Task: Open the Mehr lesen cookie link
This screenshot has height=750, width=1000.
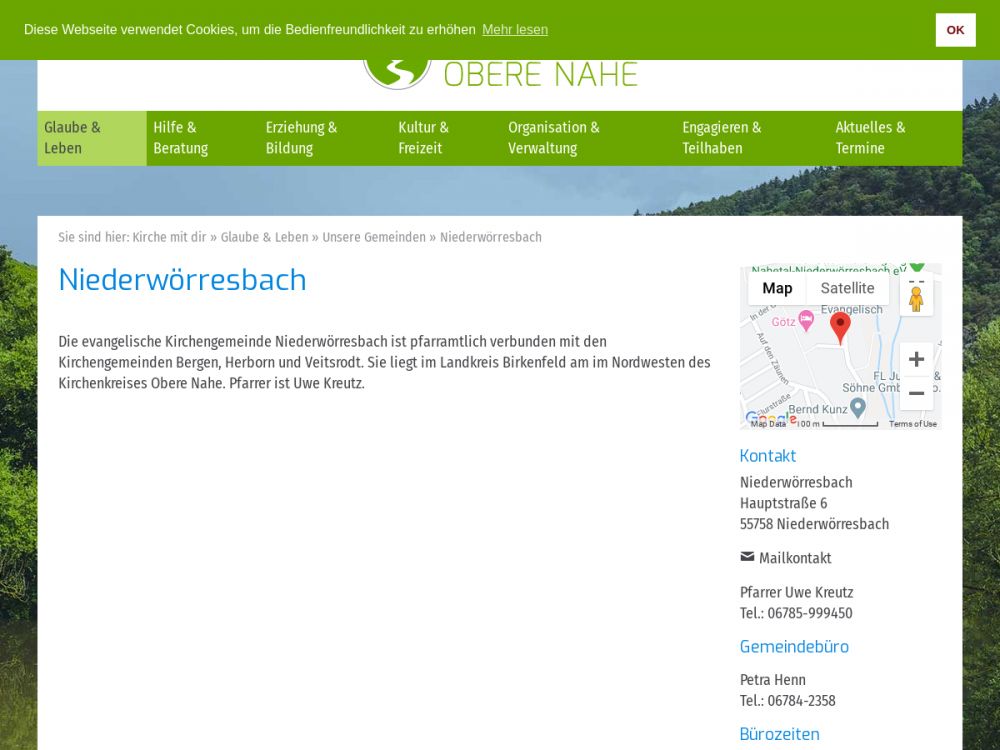Action: [515, 30]
